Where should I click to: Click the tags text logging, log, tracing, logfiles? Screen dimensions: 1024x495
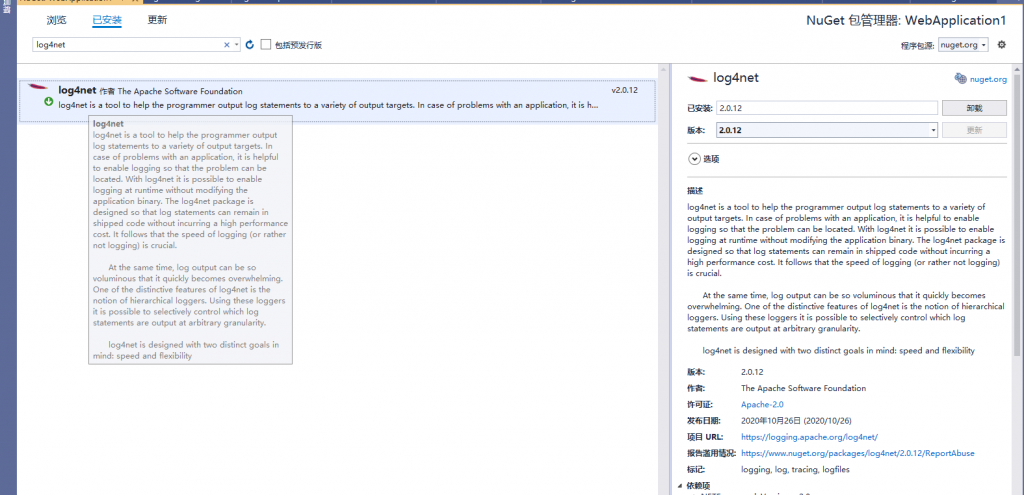[795, 470]
